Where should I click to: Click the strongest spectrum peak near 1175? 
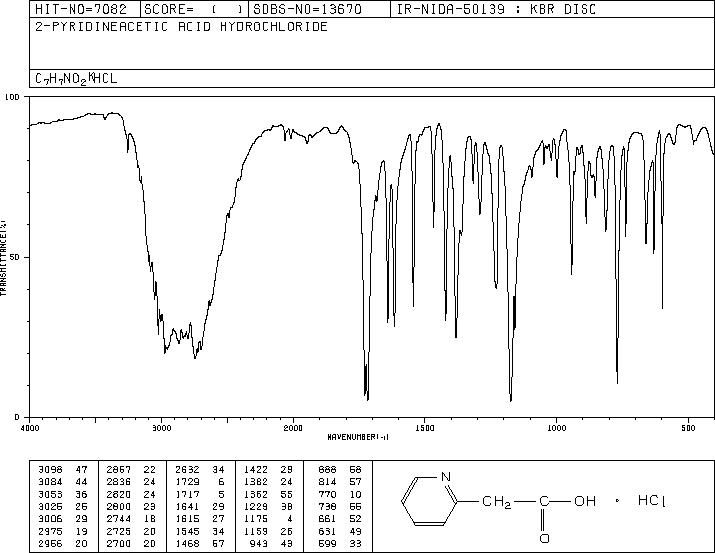511,398
